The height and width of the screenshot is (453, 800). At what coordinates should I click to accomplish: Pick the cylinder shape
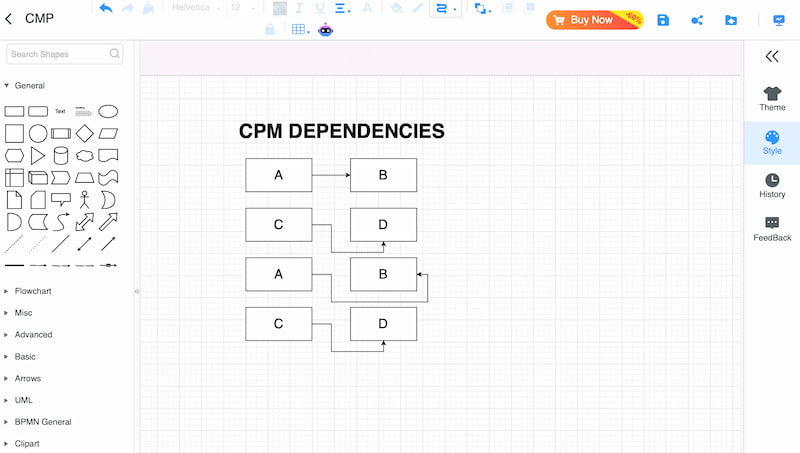point(61,156)
